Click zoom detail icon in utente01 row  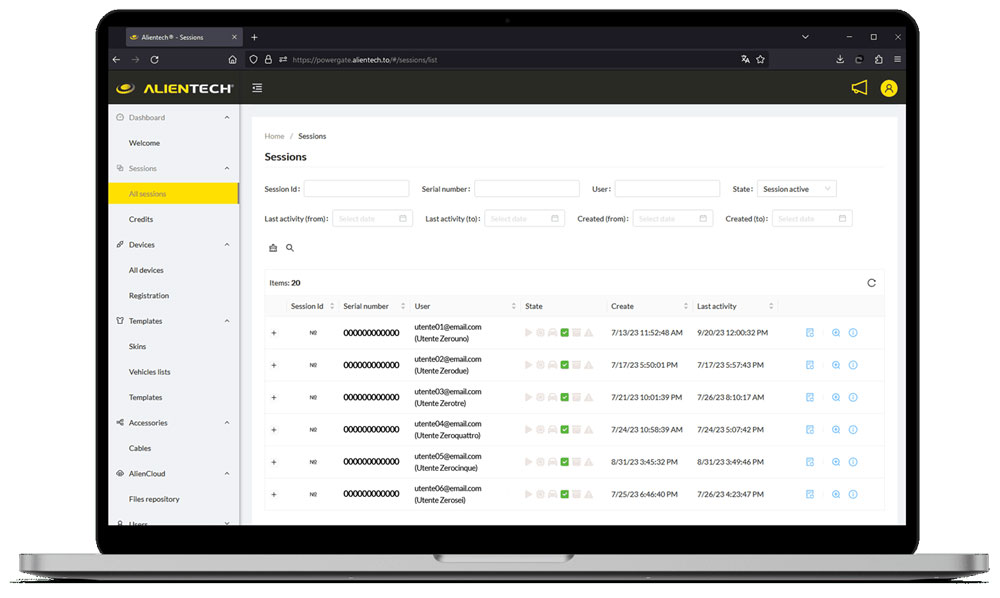click(x=835, y=333)
